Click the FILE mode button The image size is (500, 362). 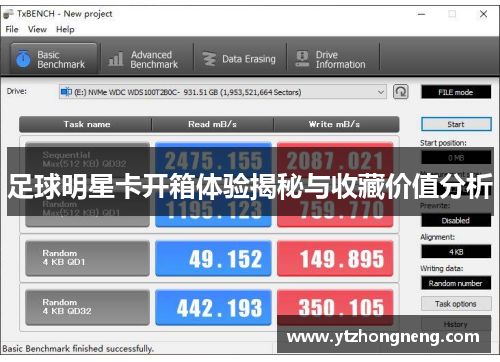[x=456, y=92]
